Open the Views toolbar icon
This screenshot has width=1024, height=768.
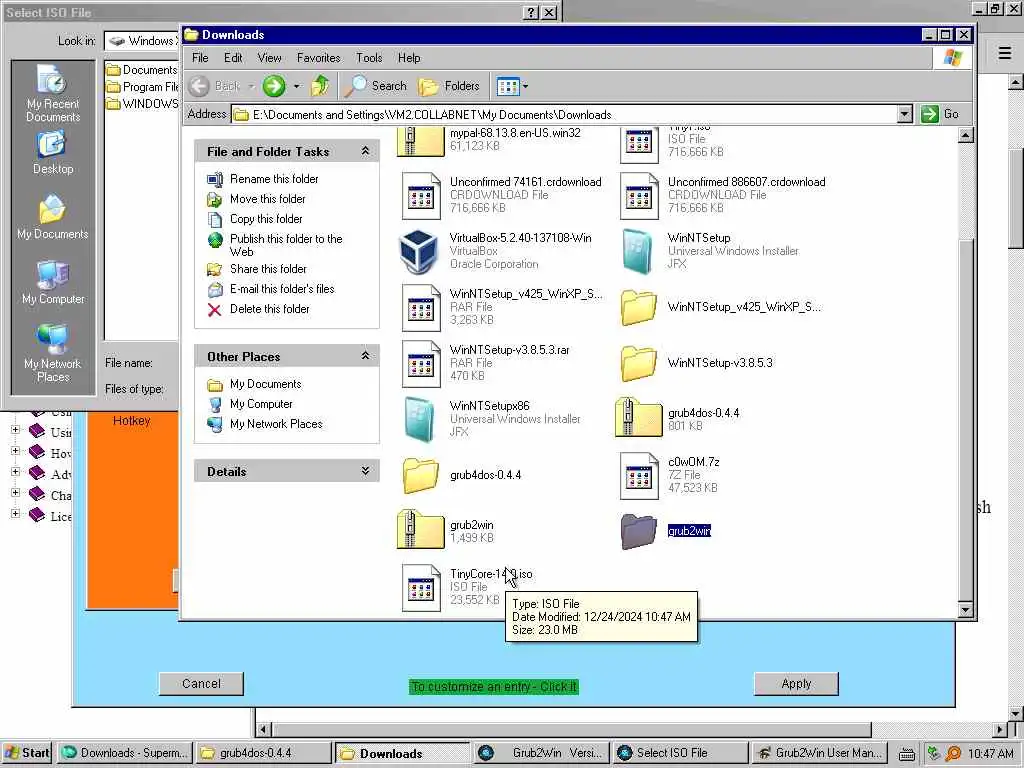coord(507,86)
